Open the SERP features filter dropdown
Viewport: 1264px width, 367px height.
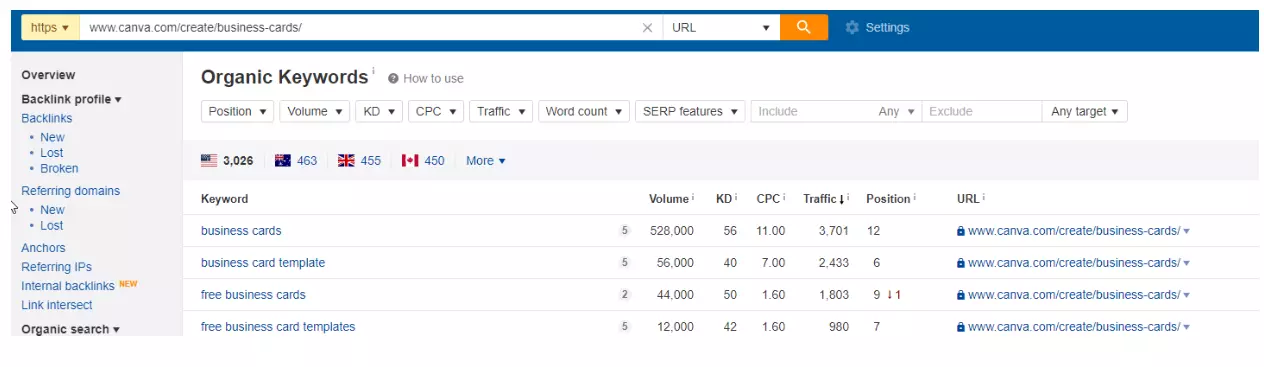(690, 112)
